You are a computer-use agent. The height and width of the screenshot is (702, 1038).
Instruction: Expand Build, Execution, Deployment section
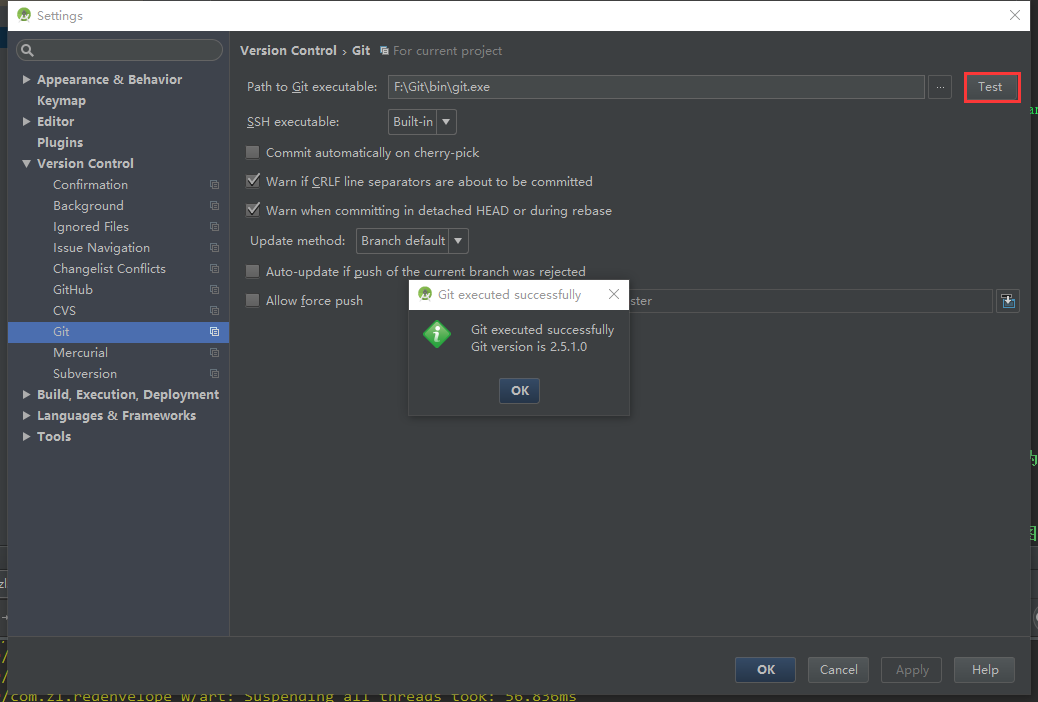point(26,395)
